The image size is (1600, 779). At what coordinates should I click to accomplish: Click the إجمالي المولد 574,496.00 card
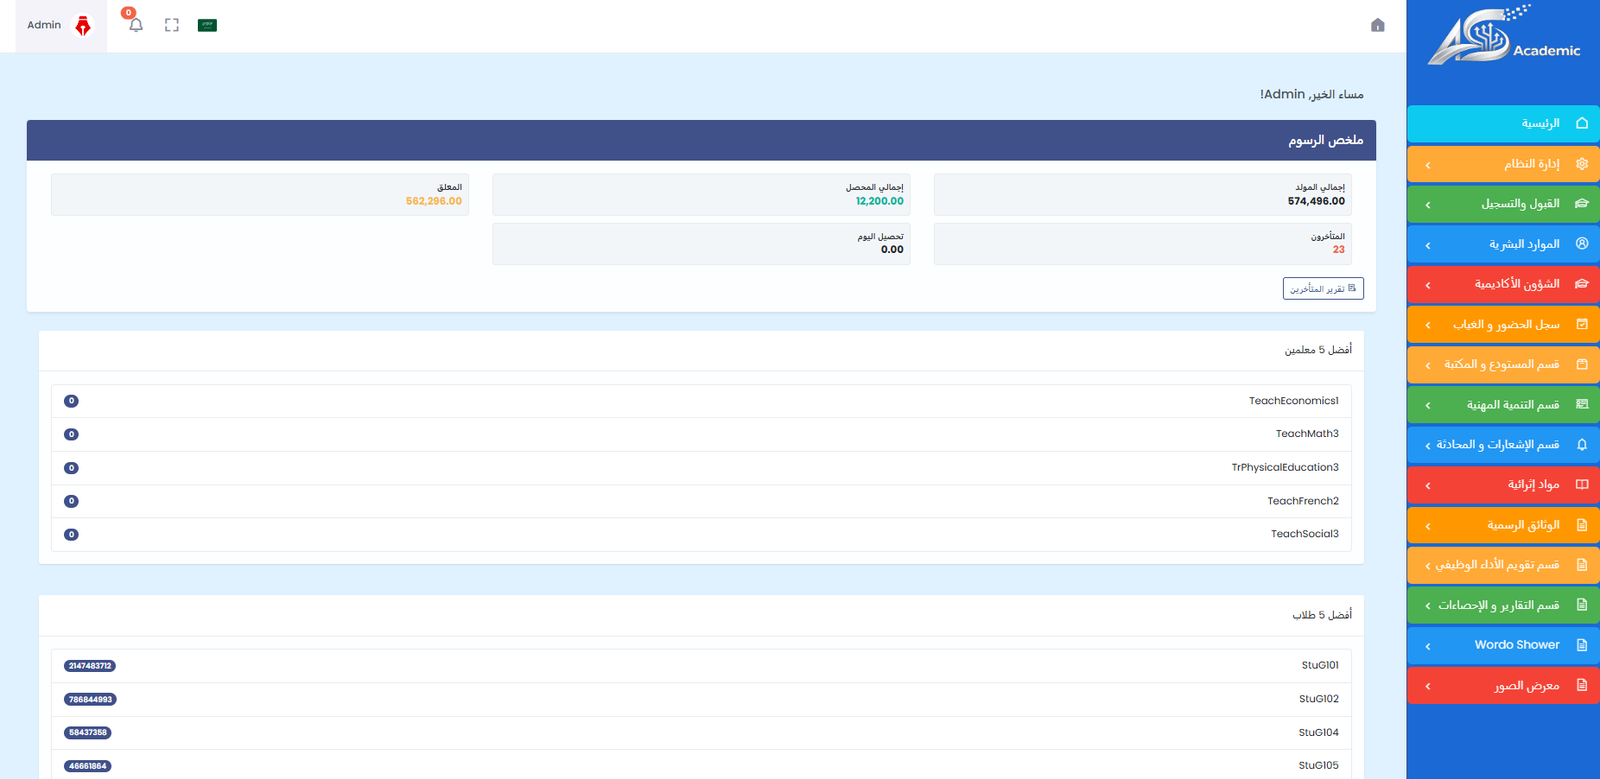pyautogui.click(x=1142, y=195)
